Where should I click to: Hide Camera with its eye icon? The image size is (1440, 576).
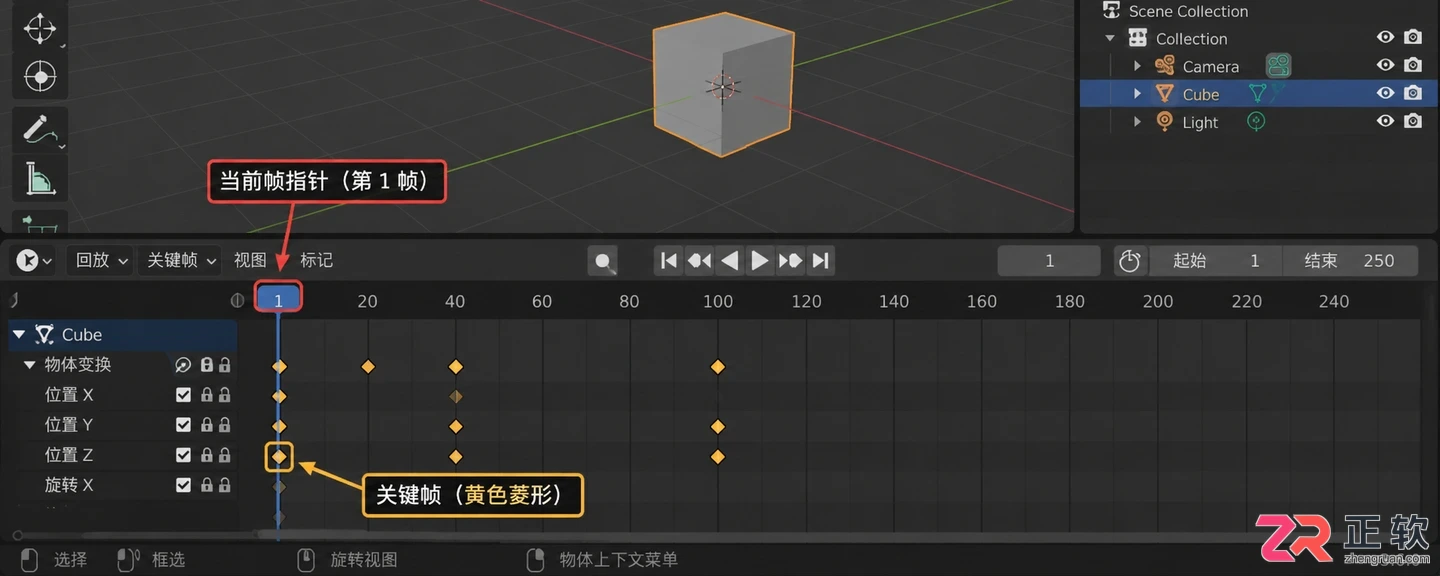[x=1385, y=65]
